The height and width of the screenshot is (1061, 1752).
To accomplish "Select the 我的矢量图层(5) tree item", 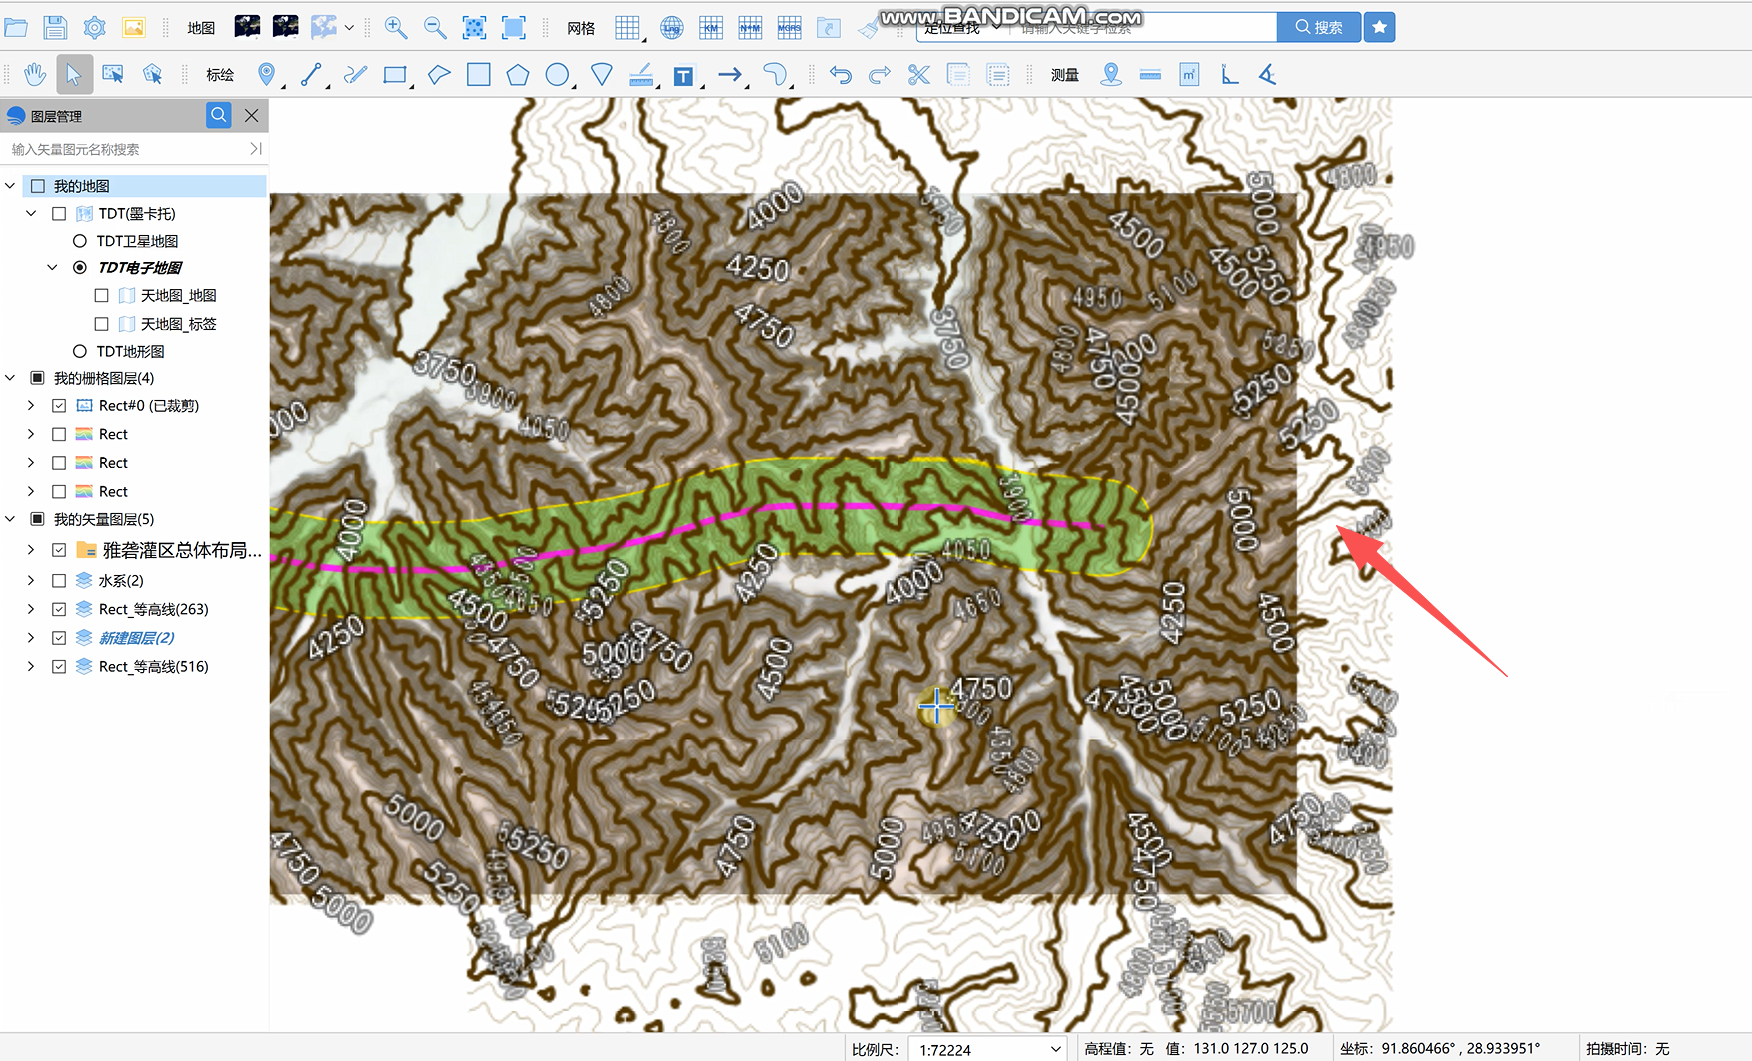I will 104,519.
